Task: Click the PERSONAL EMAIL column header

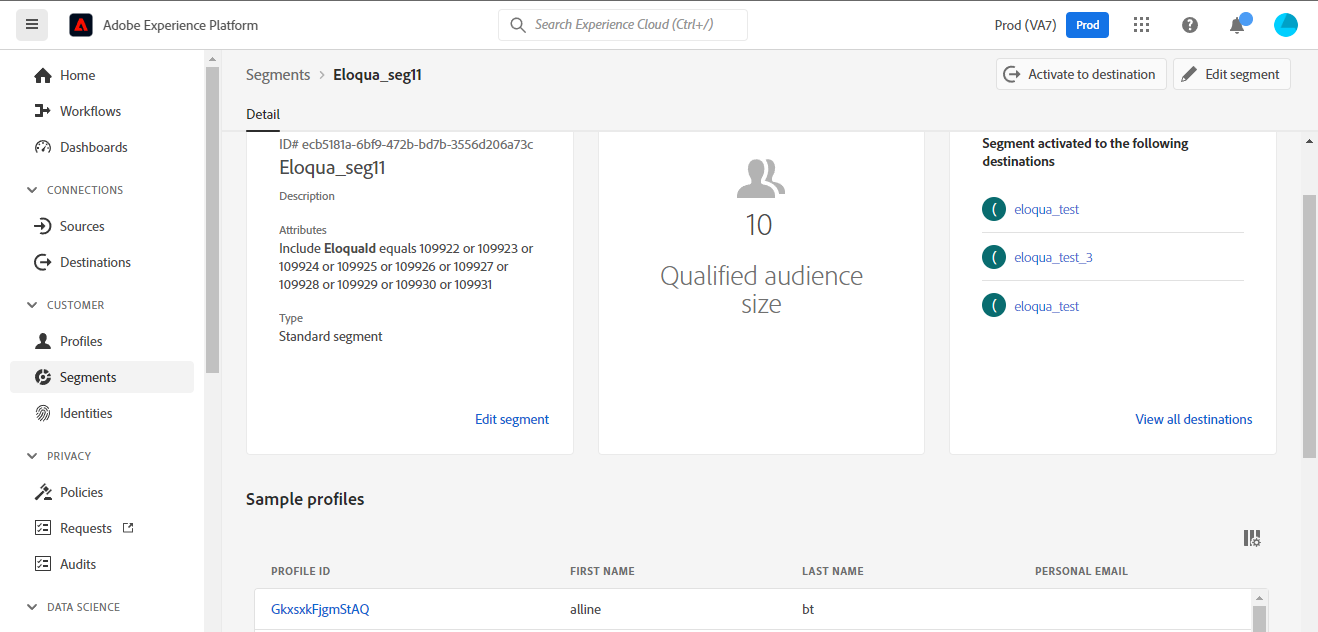Action: pyautogui.click(x=1081, y=571)
